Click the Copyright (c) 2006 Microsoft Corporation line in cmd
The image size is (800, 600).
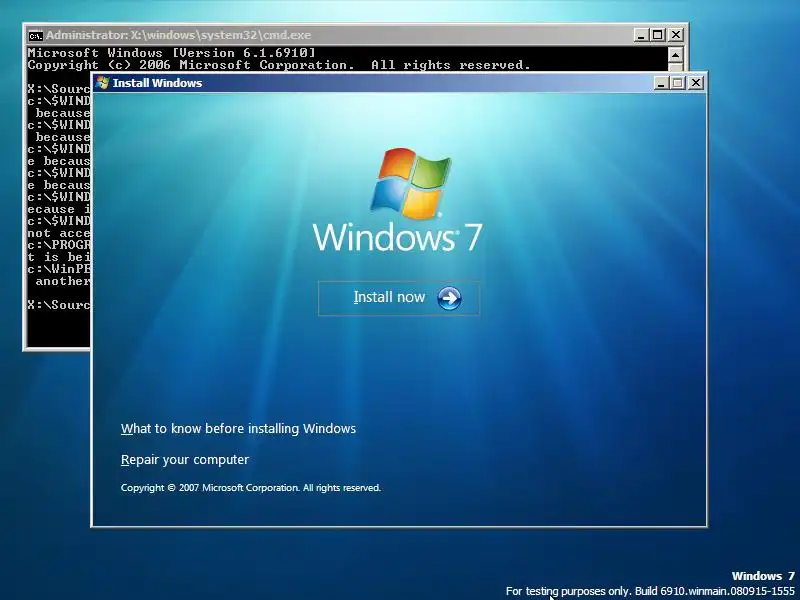279,65
